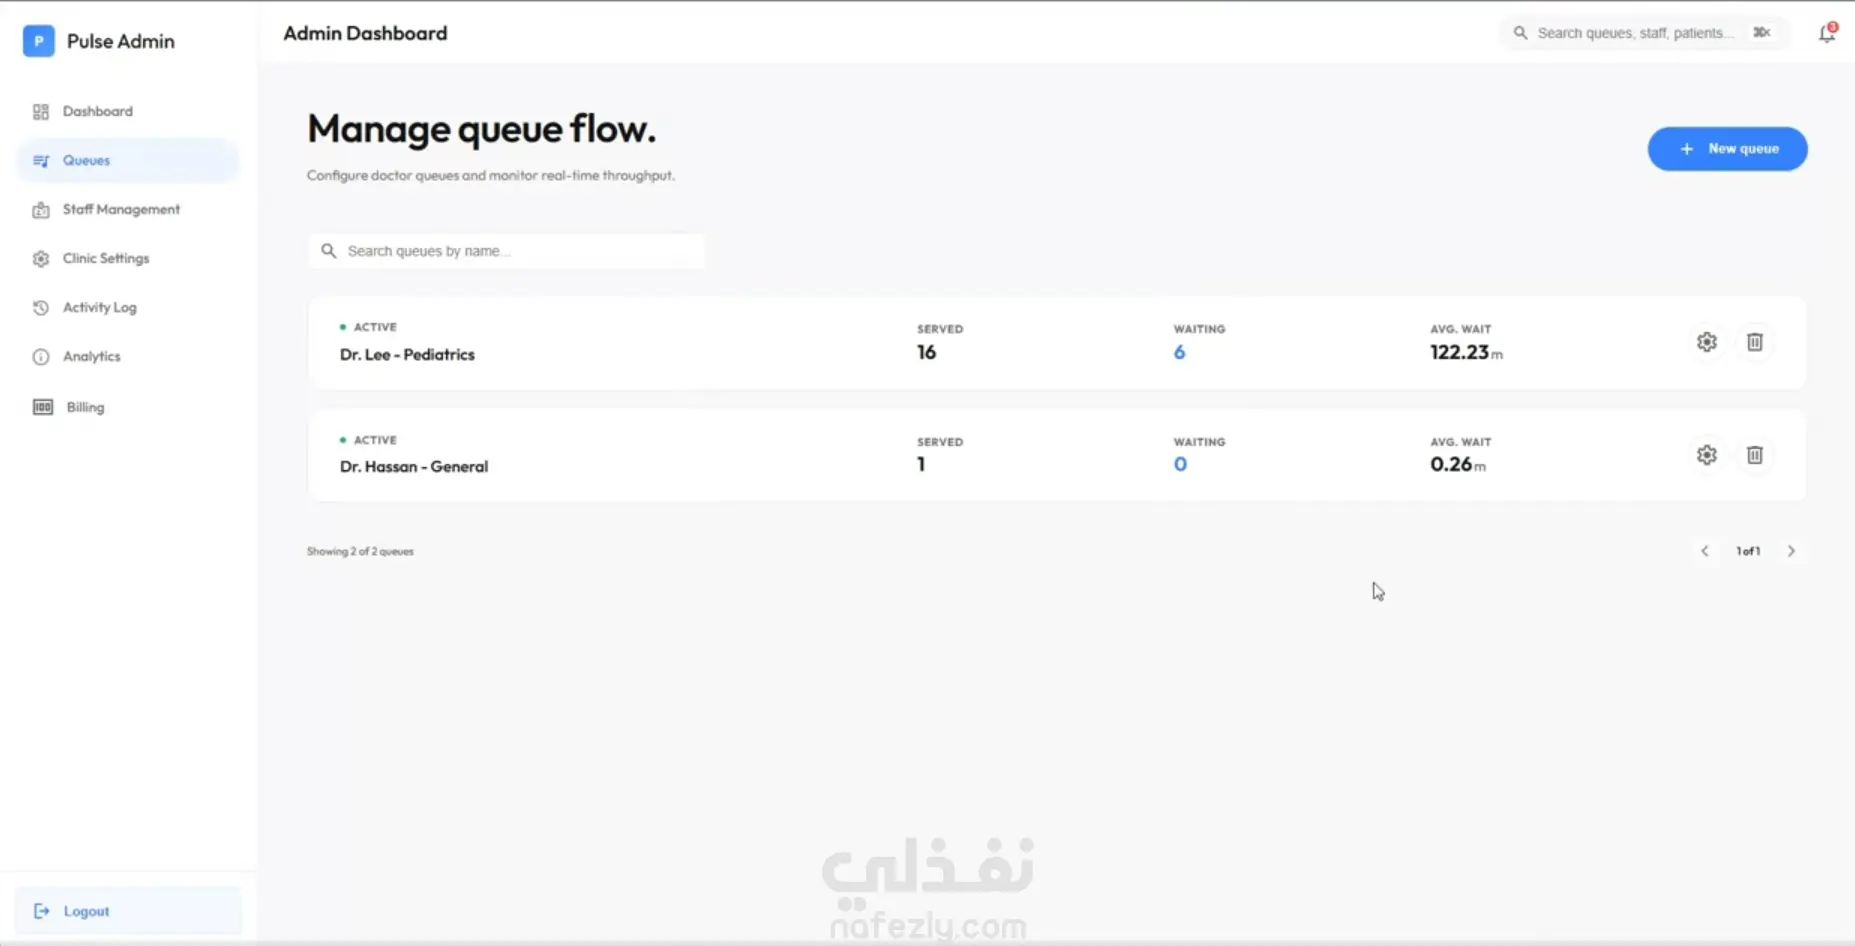Focus the global search queues, staff, patients box

tap(1644, 33)
